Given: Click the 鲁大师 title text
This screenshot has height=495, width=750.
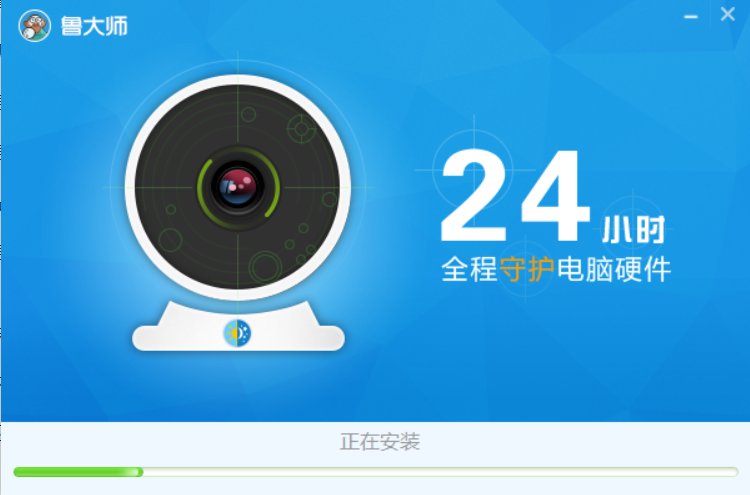Looking at the screenshot, I should [94, 26].
